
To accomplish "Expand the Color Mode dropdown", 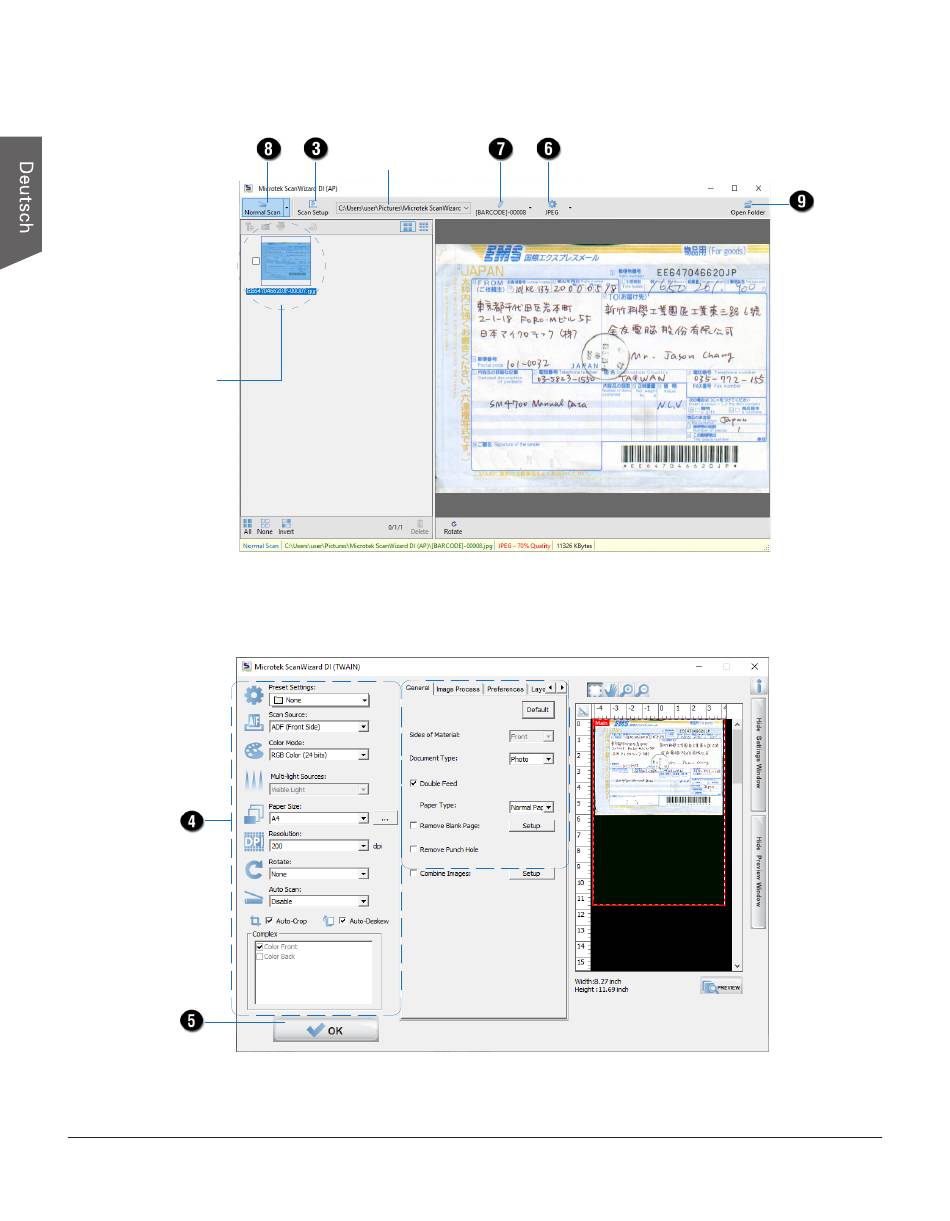I will coord(364,755).
